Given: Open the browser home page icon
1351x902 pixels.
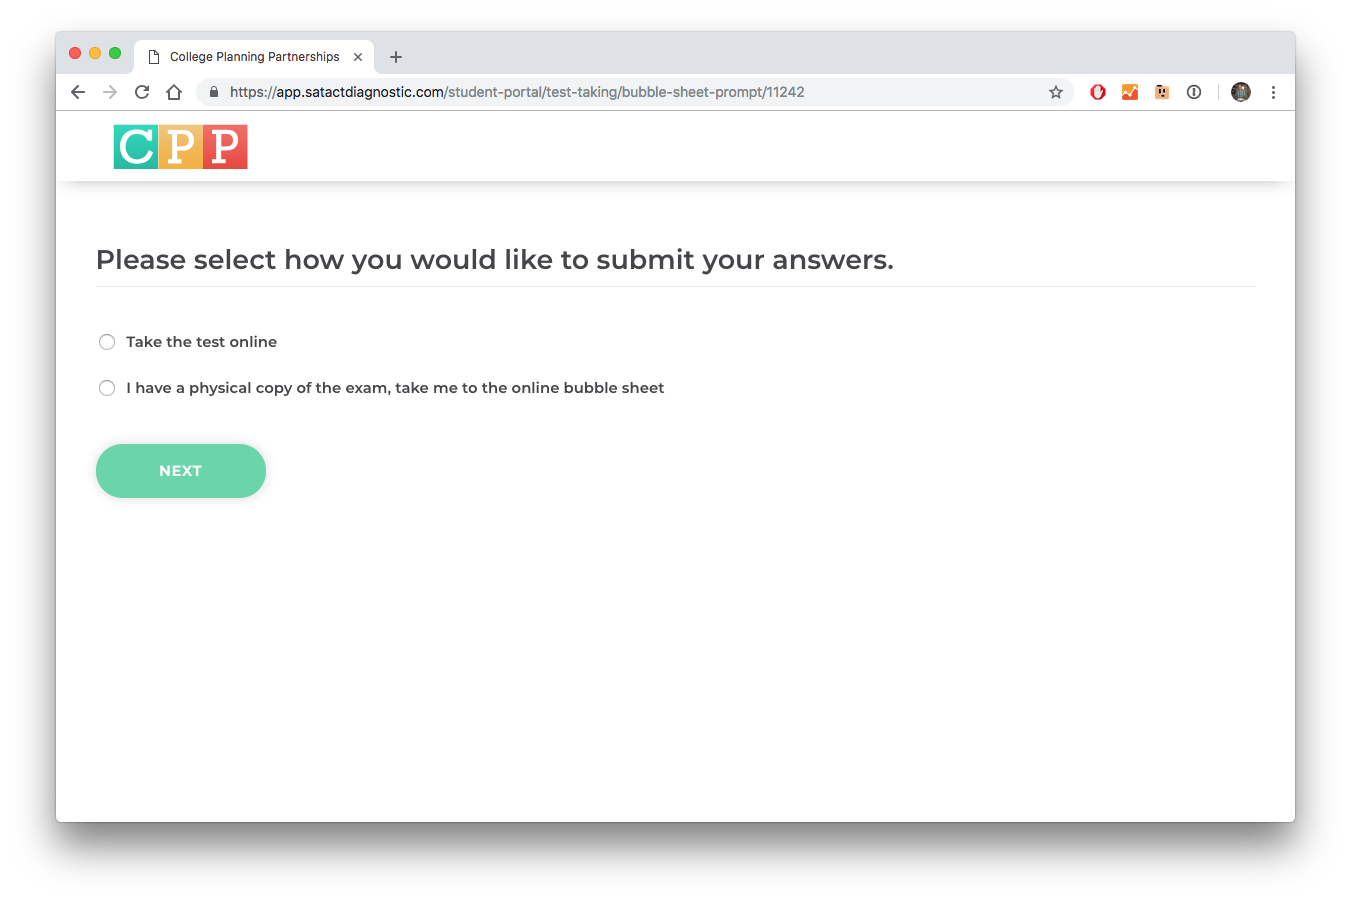Looking at the screenshot, I should coord(174,92).
